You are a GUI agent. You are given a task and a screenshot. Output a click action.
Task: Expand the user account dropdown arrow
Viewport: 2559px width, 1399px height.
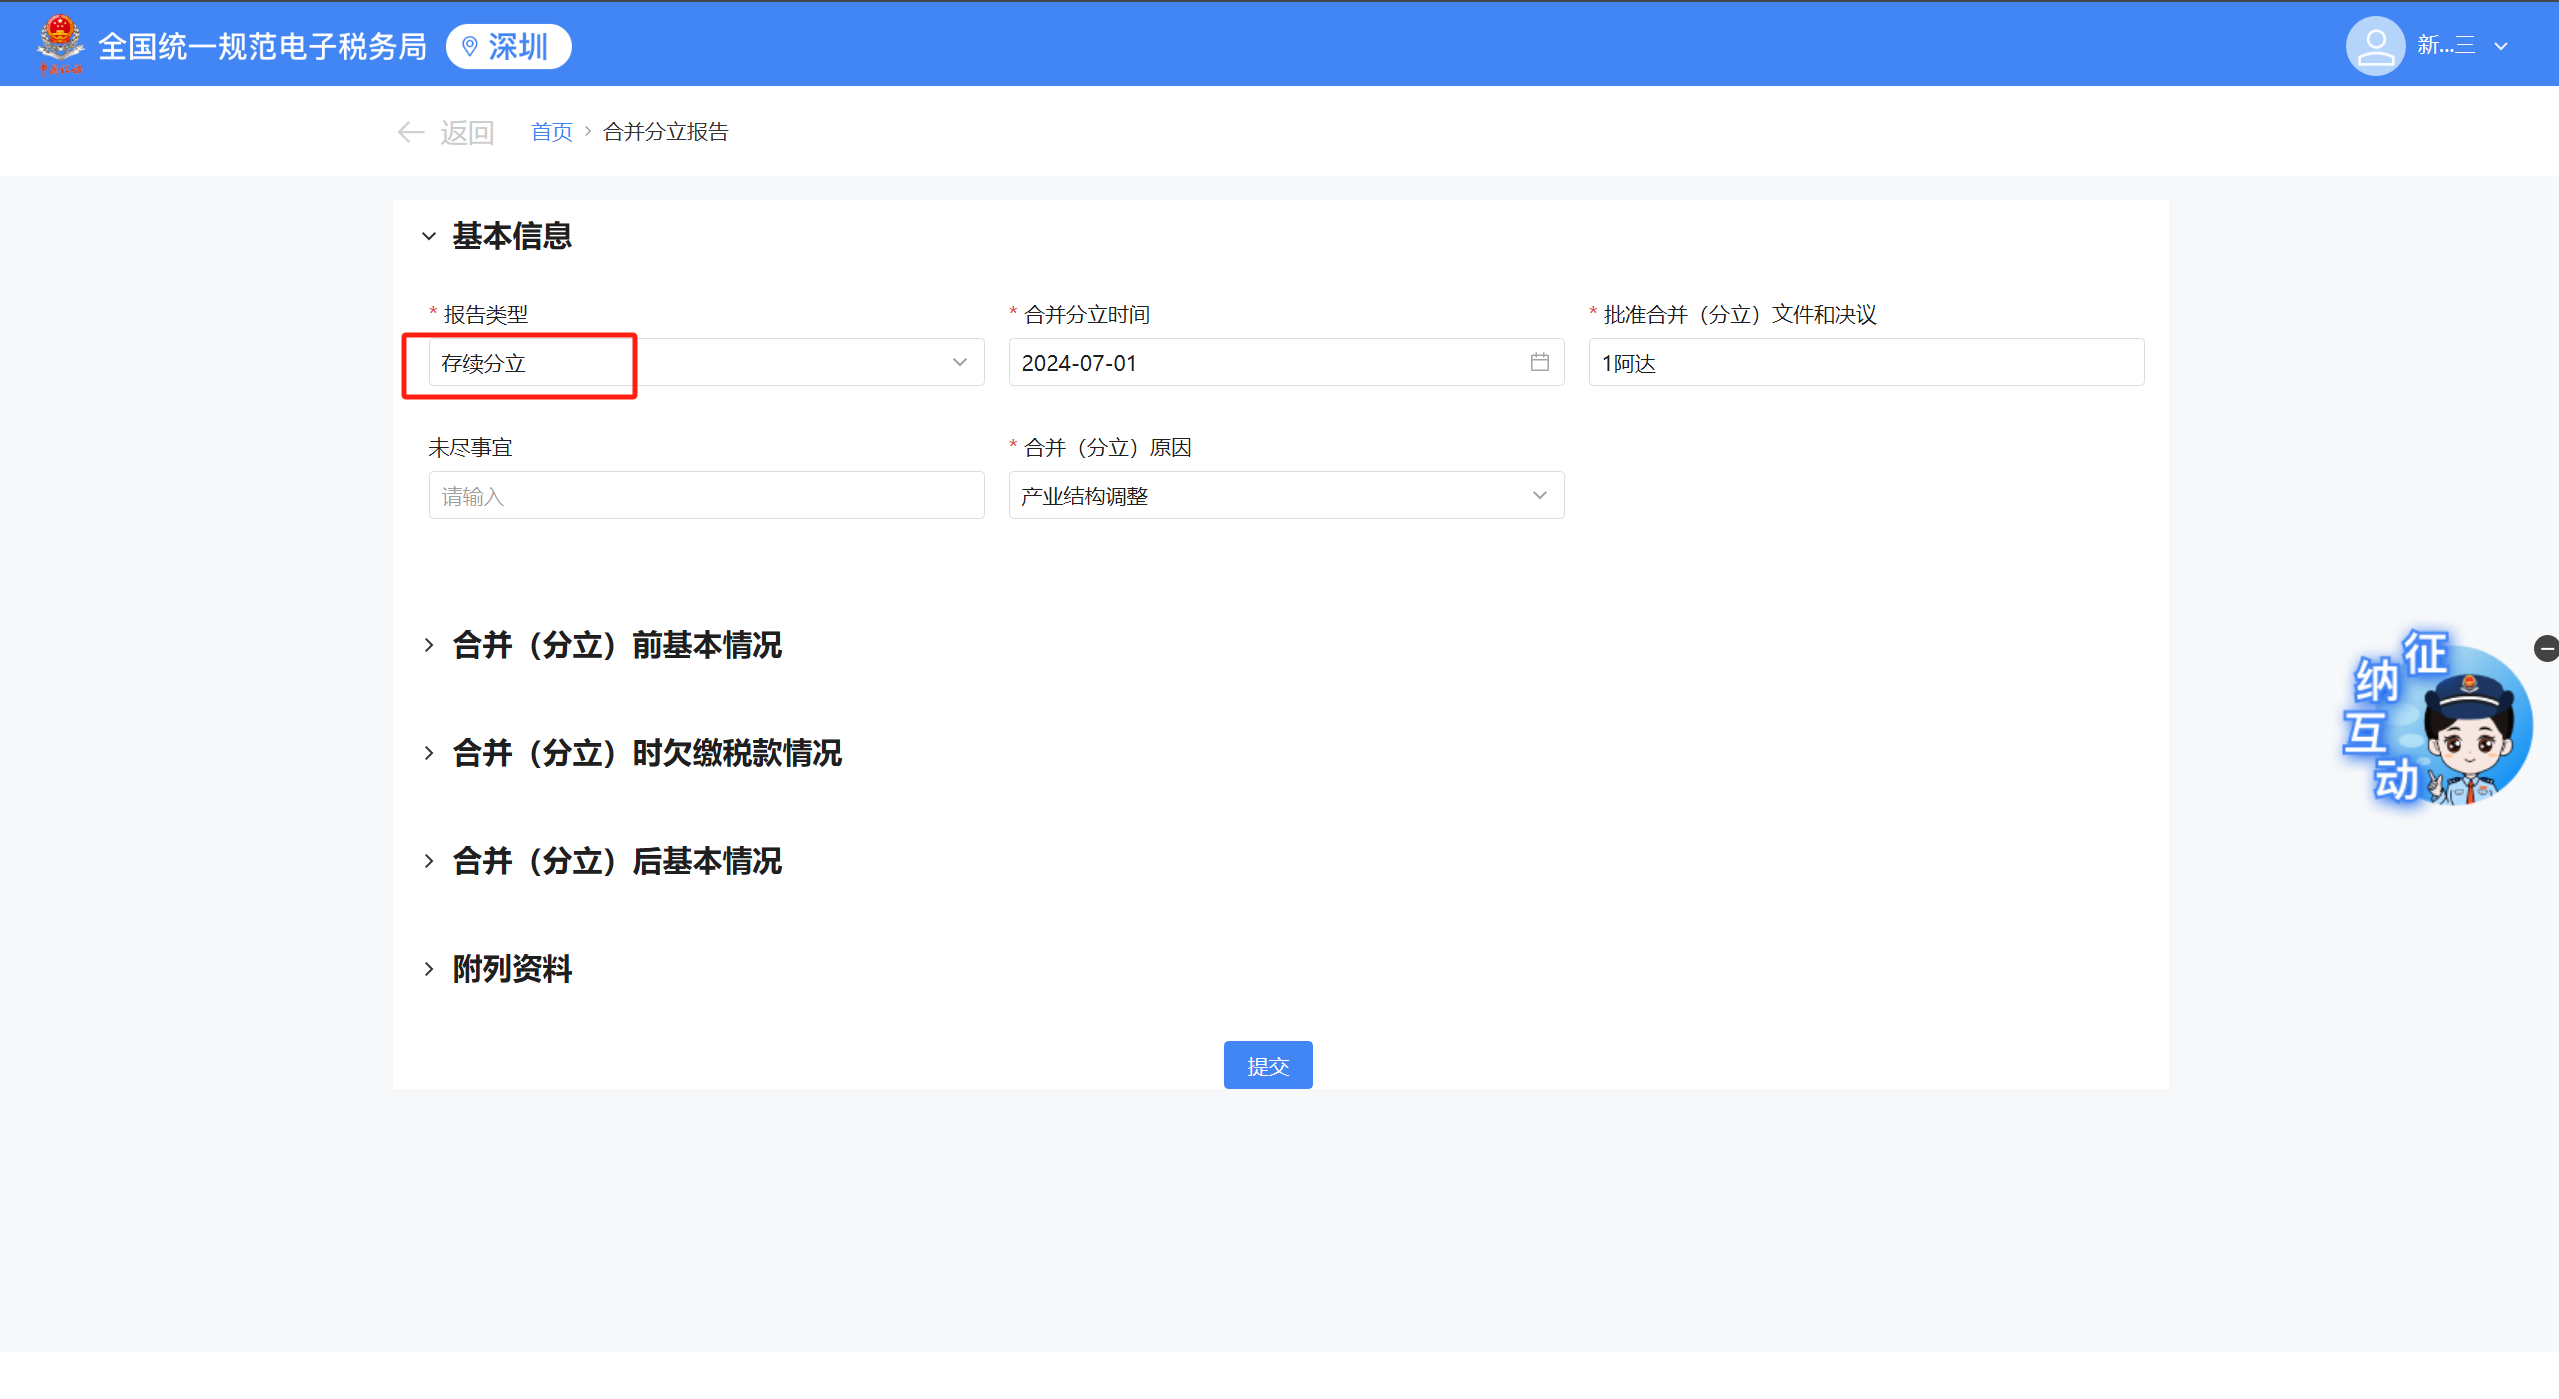click(x=2501, y=46)
